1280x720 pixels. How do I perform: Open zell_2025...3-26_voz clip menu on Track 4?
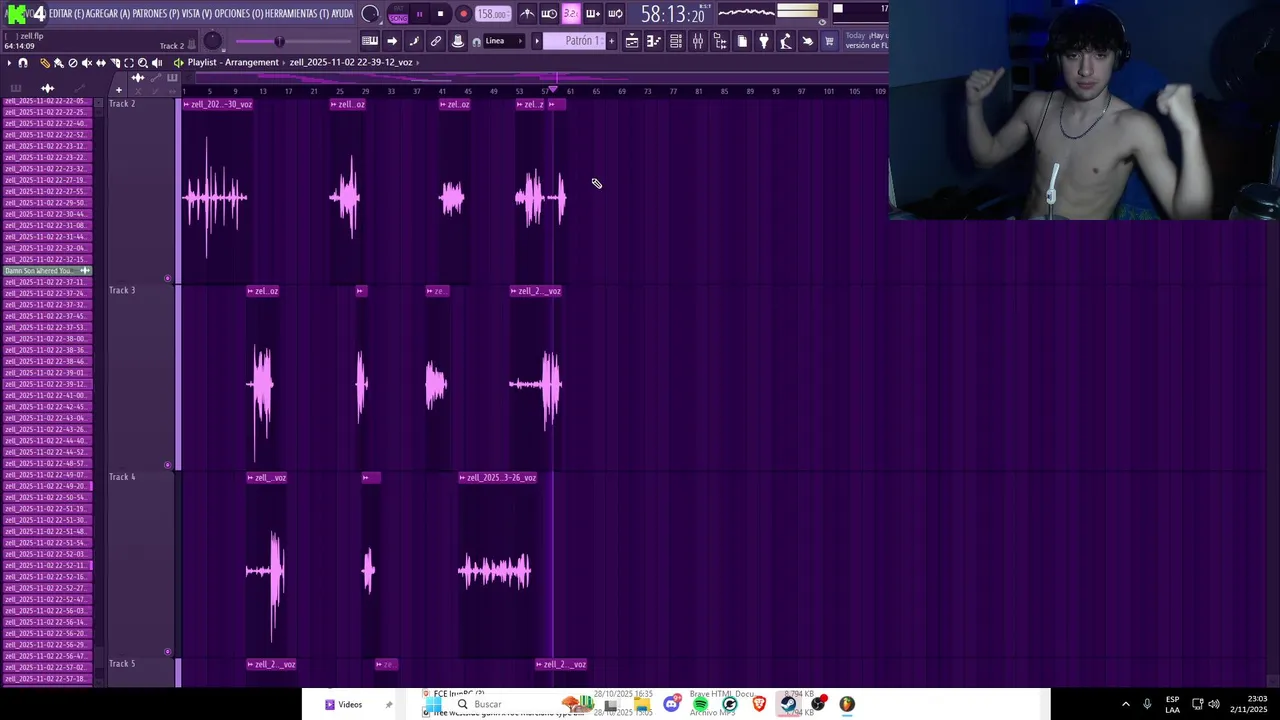click(462, 478)
